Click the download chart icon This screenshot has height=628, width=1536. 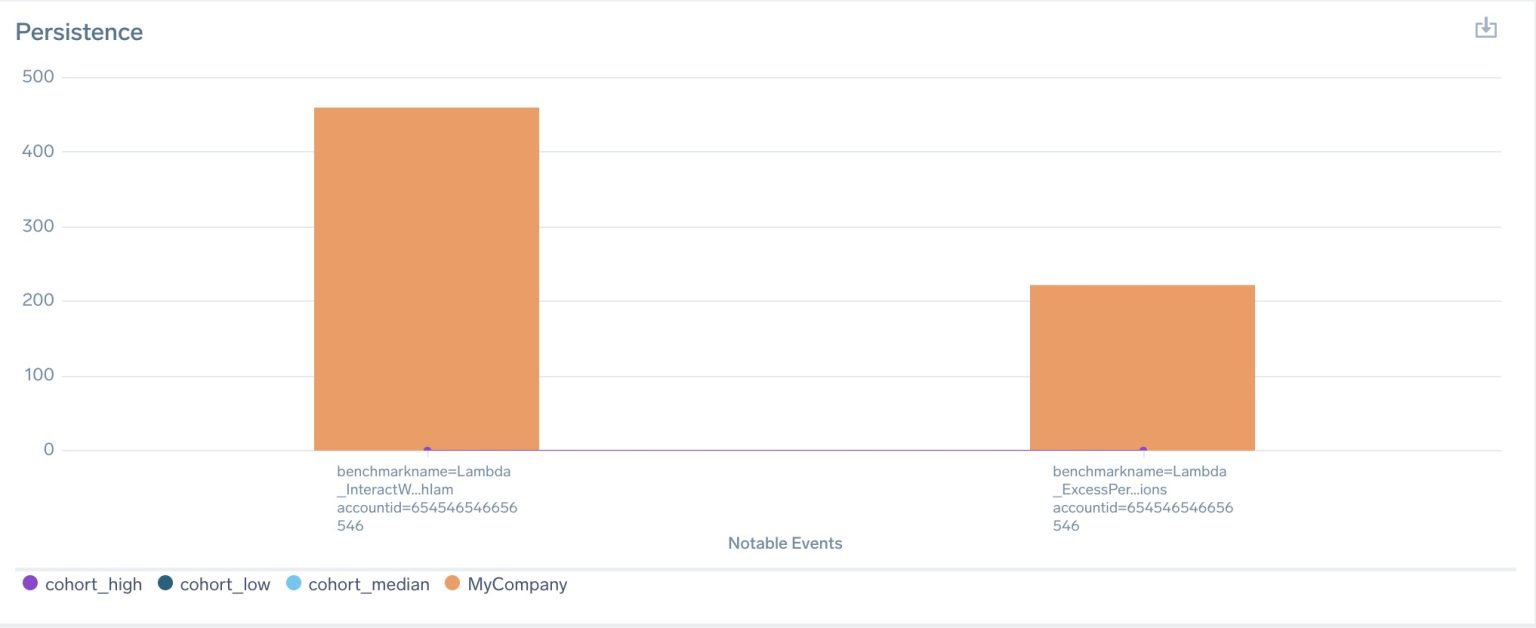(x=1486, y=28)
